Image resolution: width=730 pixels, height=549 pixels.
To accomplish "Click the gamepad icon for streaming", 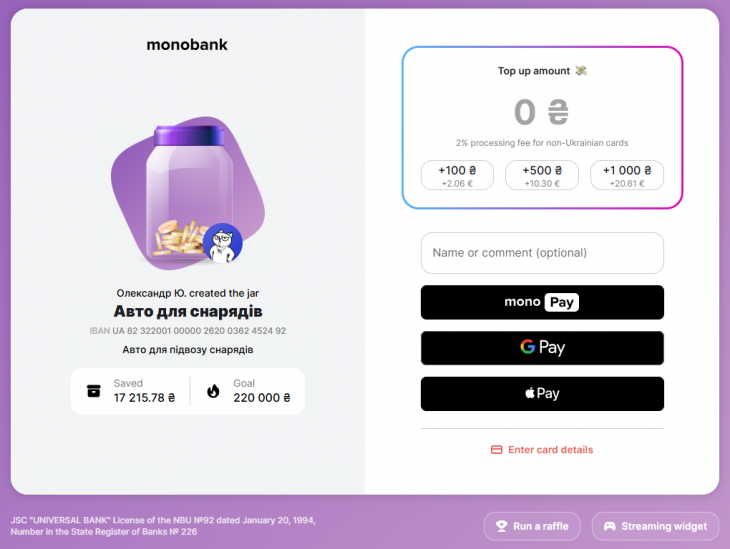I will [609, 526].
